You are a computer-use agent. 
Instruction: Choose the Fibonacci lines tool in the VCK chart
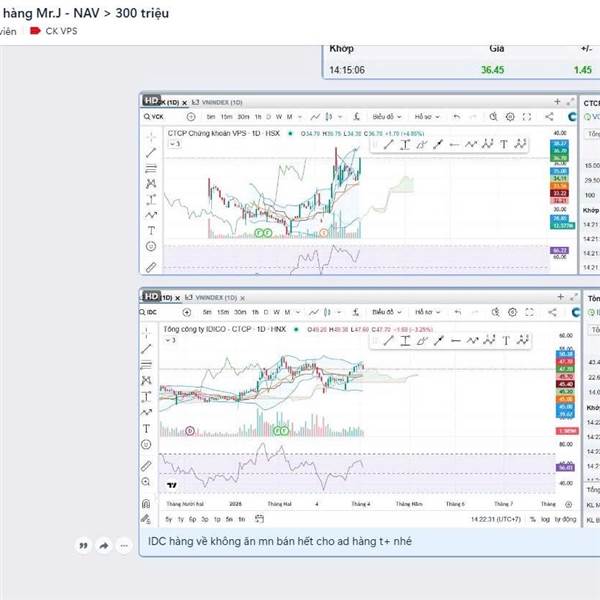click(151, 168)
